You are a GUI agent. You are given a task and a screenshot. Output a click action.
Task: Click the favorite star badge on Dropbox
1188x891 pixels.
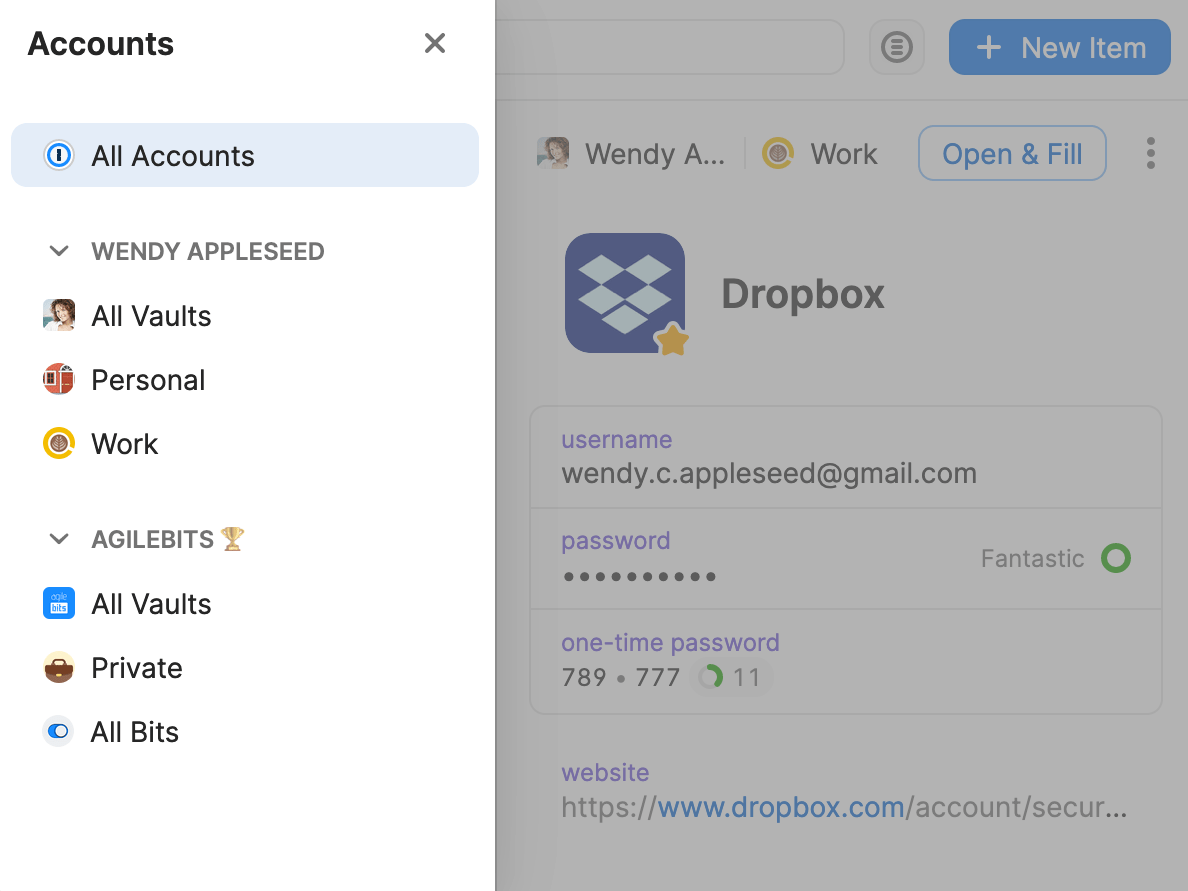(672, 340)
